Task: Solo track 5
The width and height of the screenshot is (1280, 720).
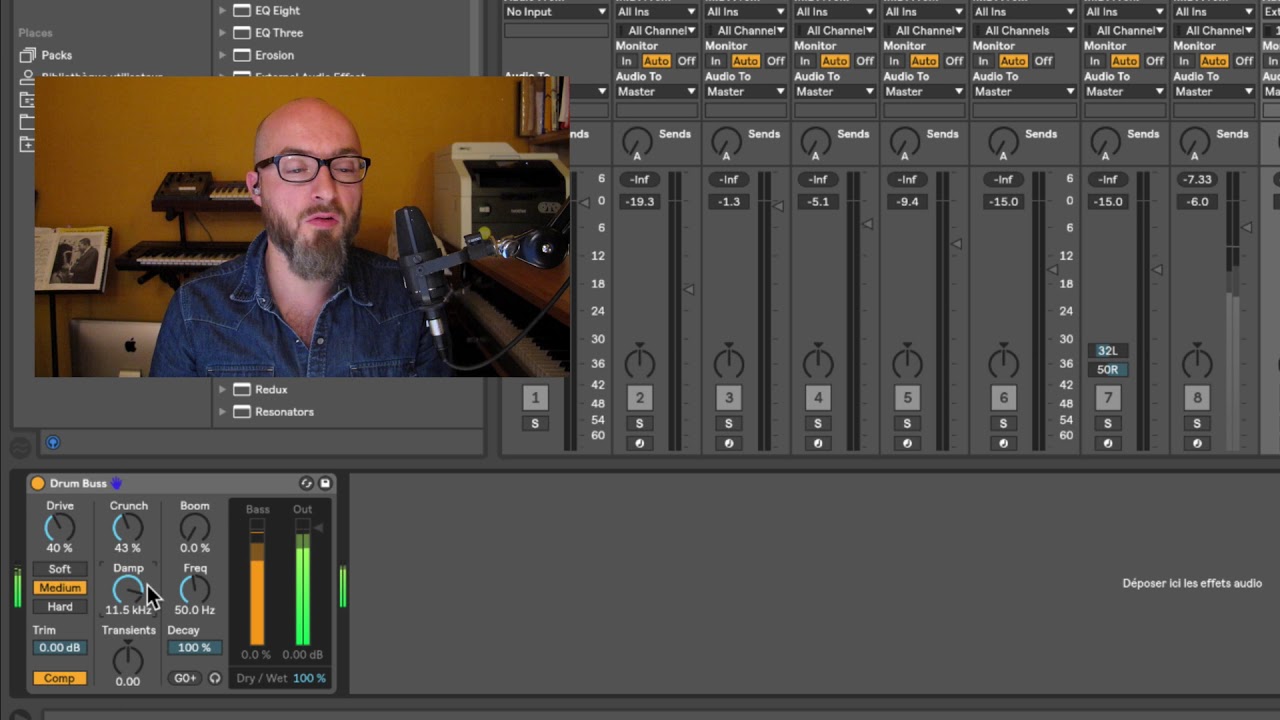Action: point(907,424)
